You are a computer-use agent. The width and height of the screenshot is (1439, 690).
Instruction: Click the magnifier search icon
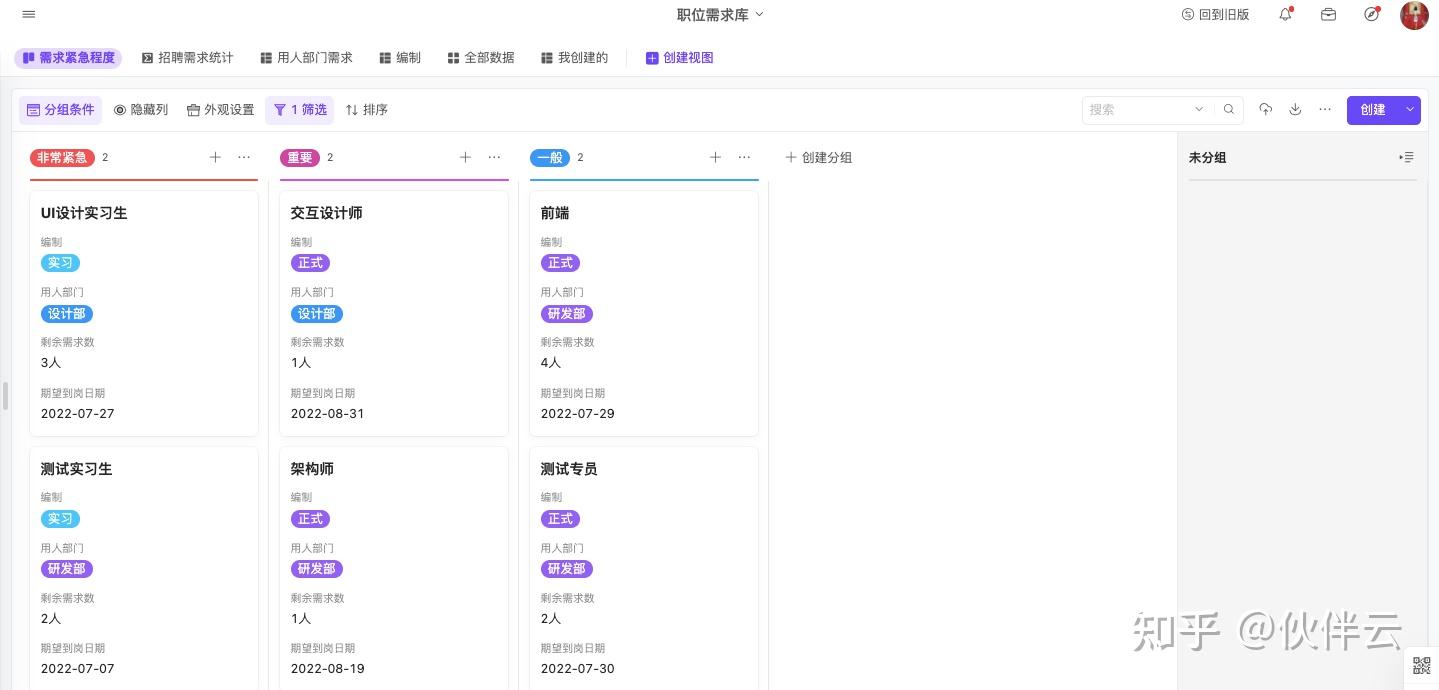tap(1229, 110)
